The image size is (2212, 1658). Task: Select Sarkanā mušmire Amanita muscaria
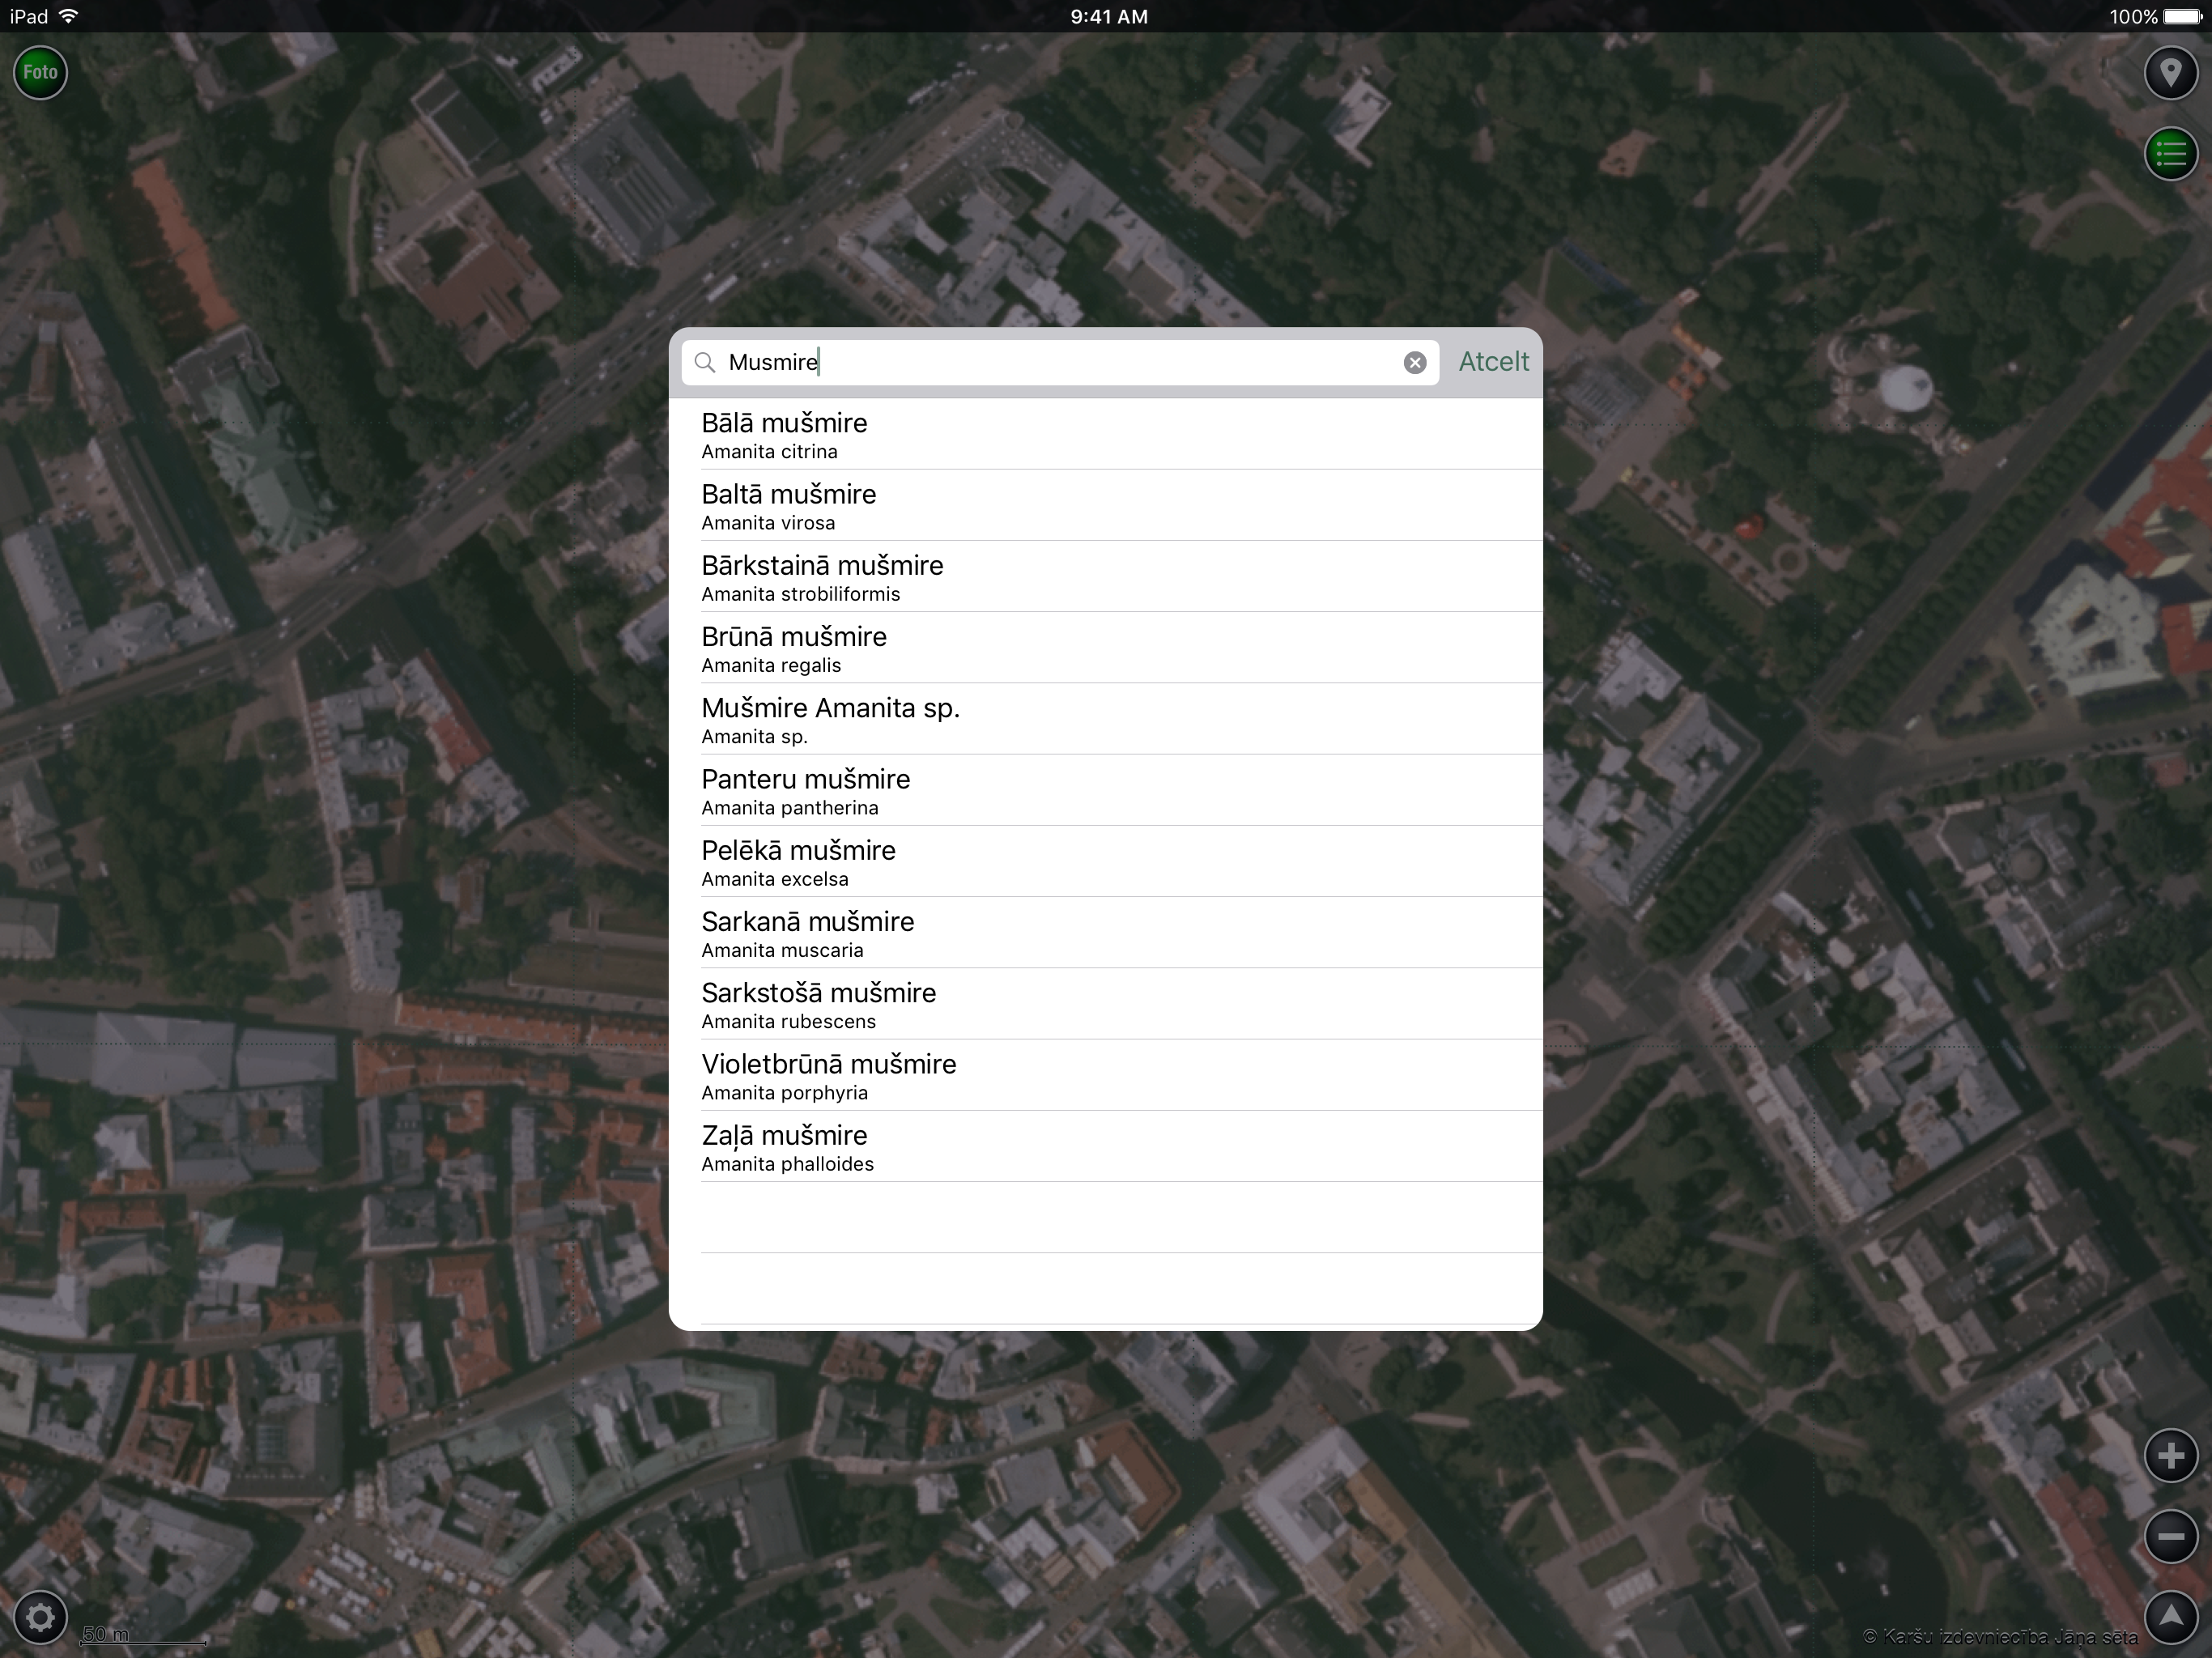coord(1105,933)
